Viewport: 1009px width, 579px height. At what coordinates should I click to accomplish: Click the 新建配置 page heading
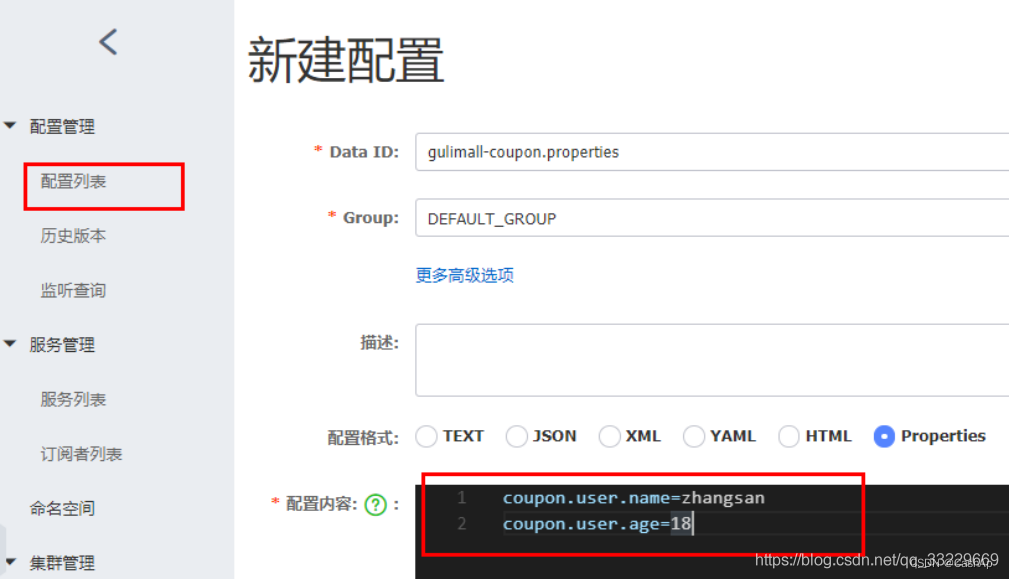click(x=346, y=60)
